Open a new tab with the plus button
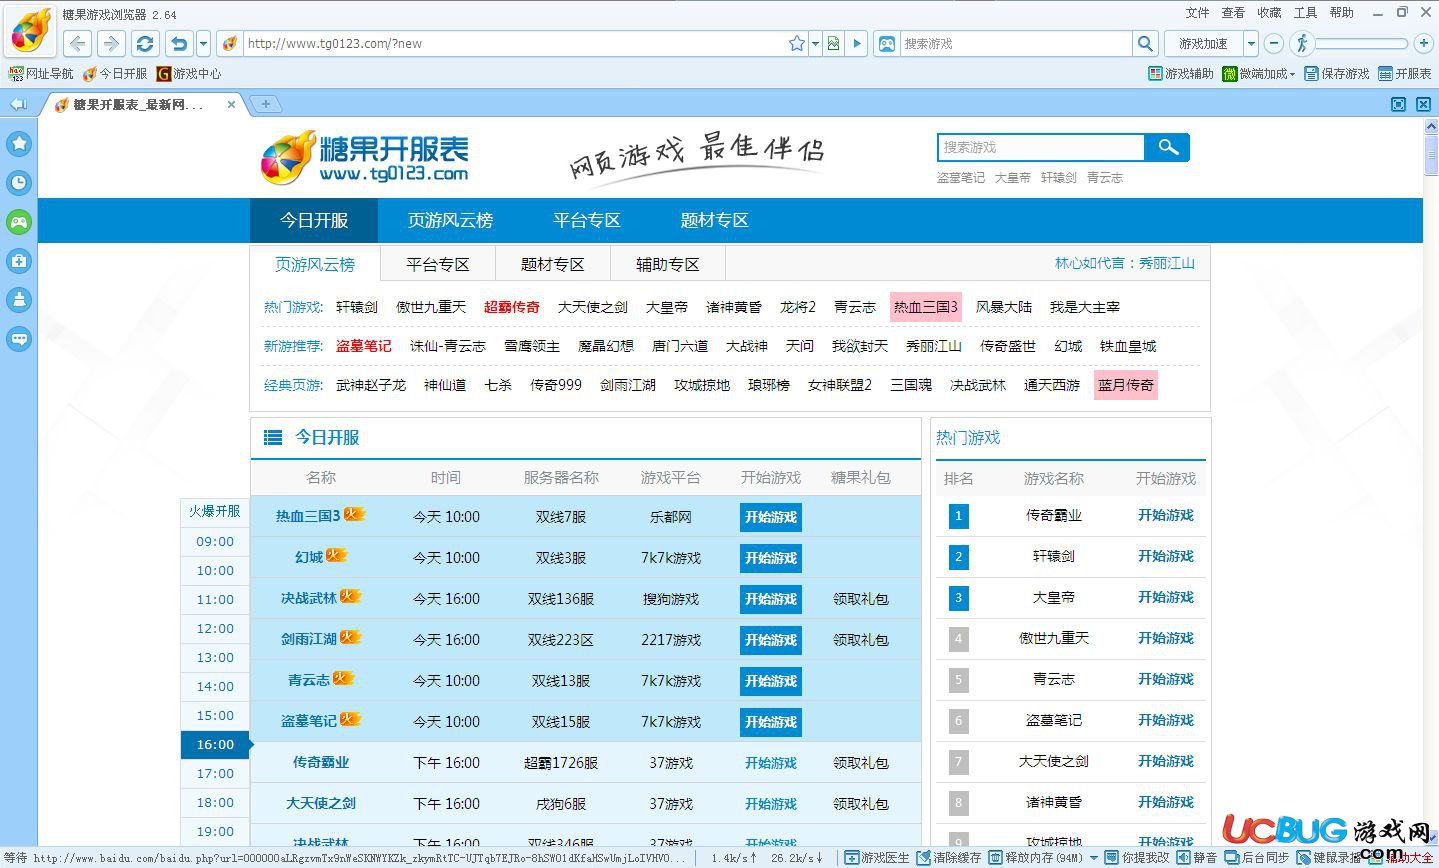The width and height of the screenshot is (1439, 868). tap(265, 104)
